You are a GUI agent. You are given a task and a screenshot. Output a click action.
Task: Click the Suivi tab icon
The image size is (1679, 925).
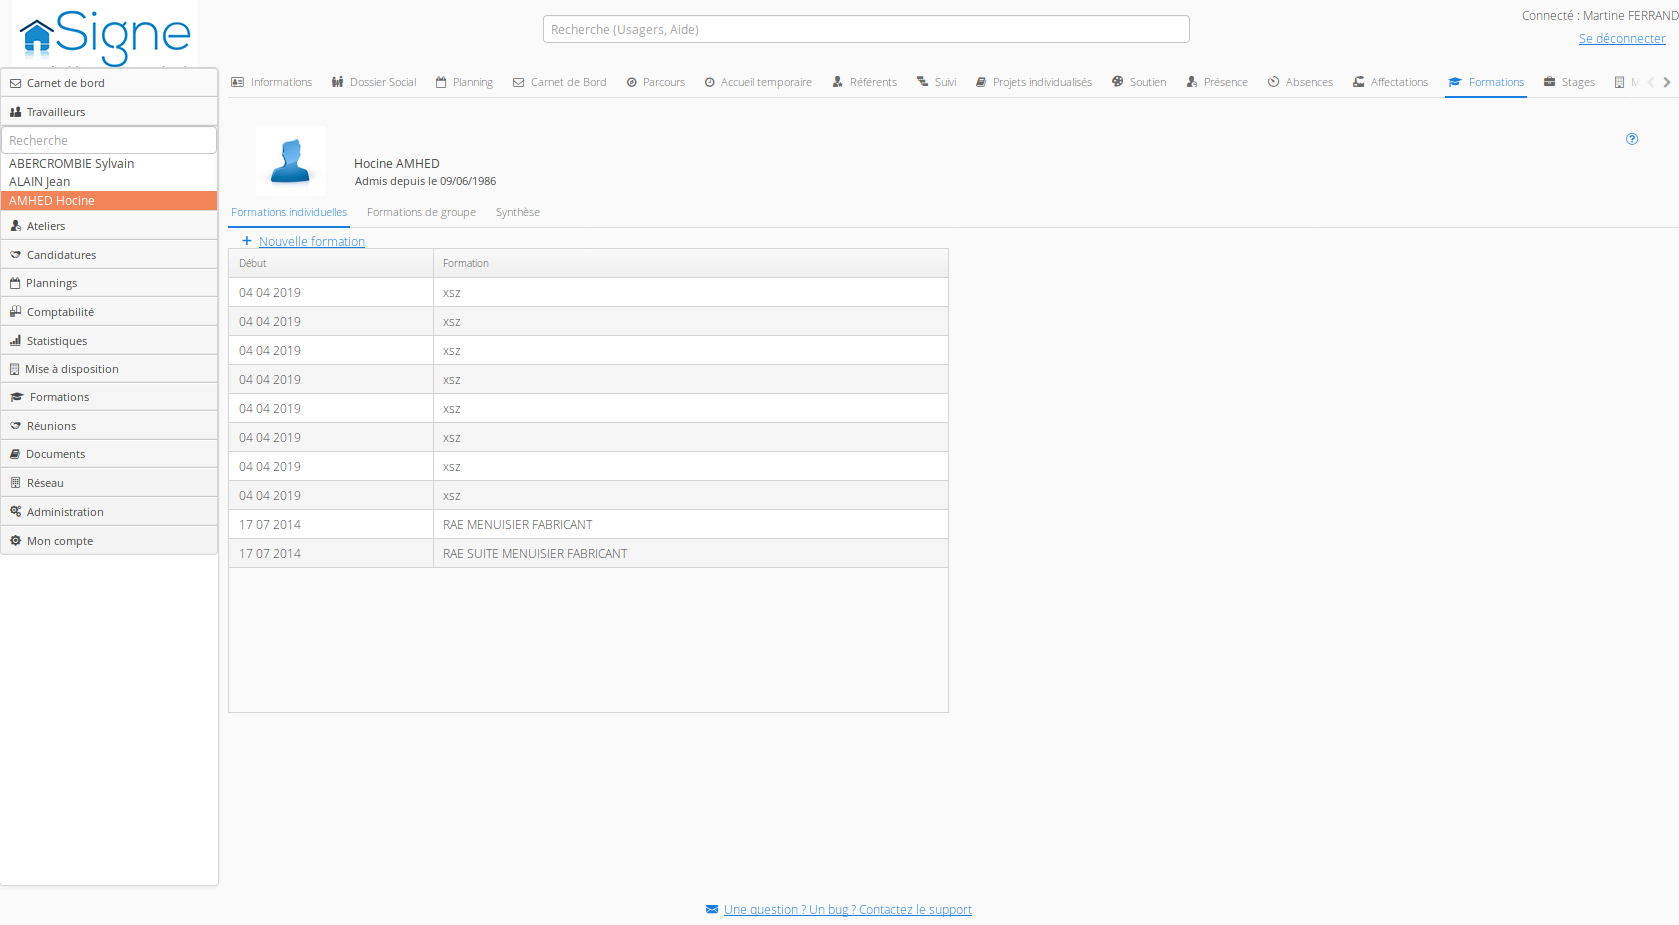(x=923, y=82)
